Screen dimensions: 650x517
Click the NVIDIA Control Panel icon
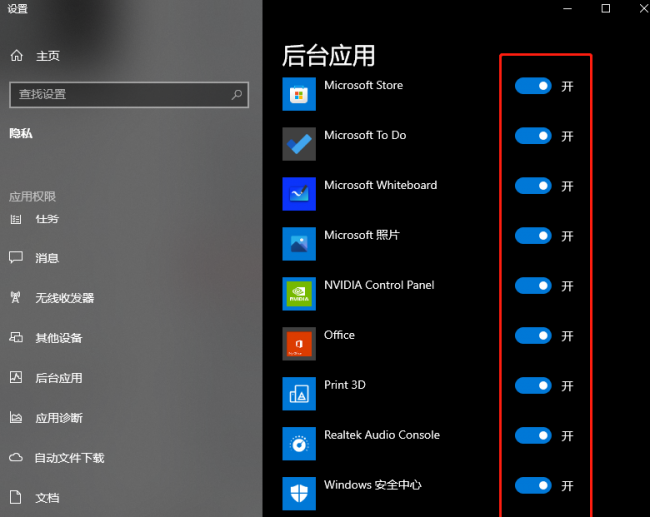pyautogui.click(x=299, y=294)
